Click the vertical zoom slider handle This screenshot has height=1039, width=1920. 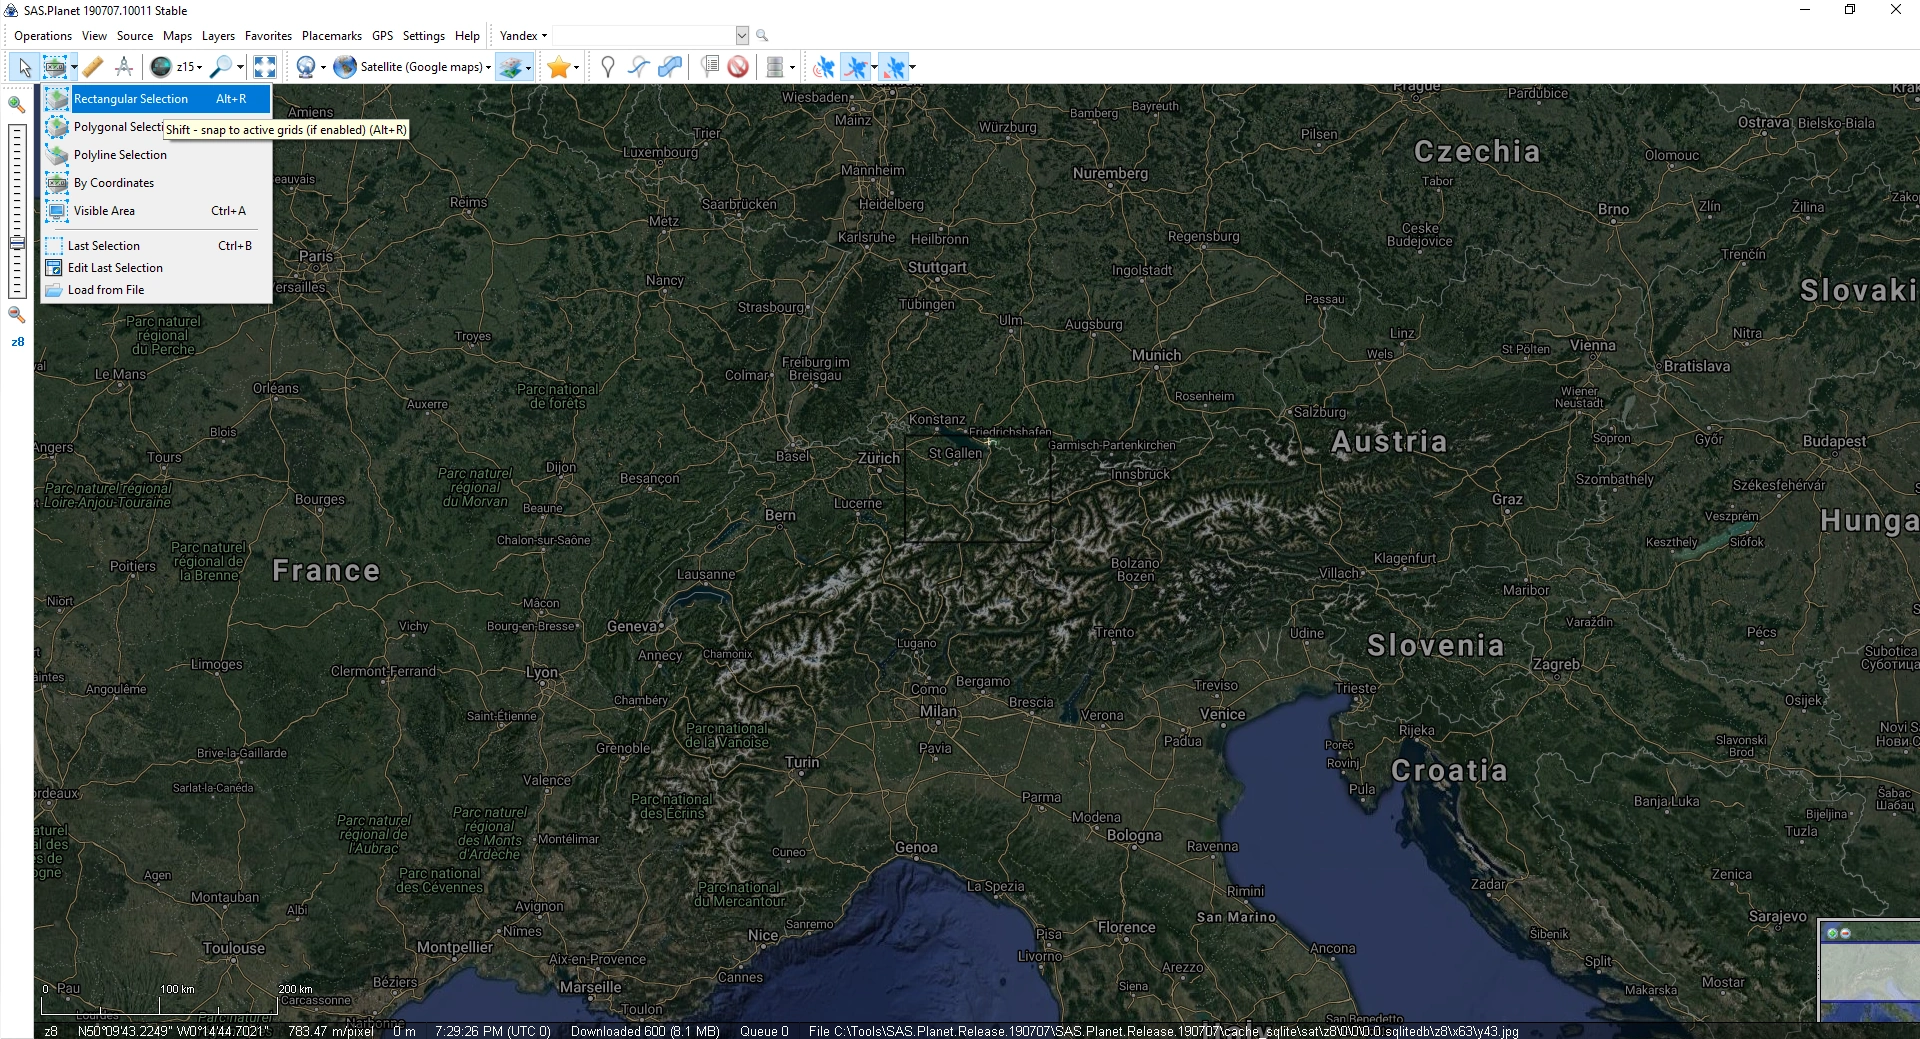click(x=17, y=243)
